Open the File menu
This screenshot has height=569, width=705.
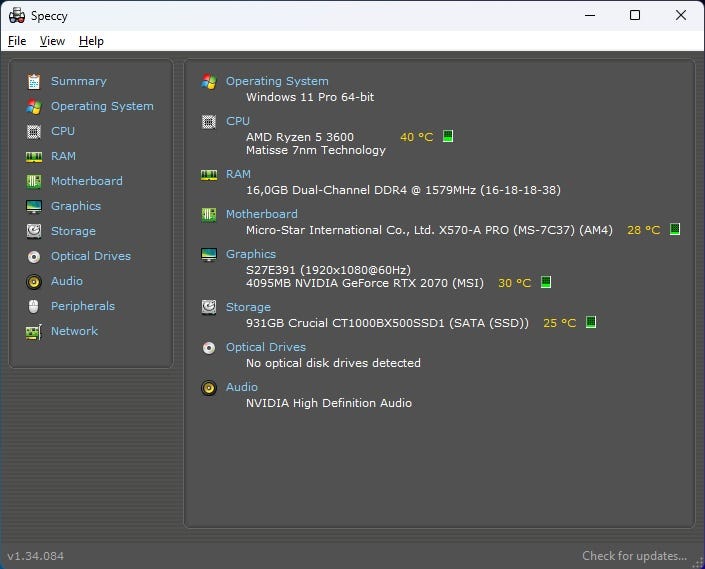(x=17, y=41)
